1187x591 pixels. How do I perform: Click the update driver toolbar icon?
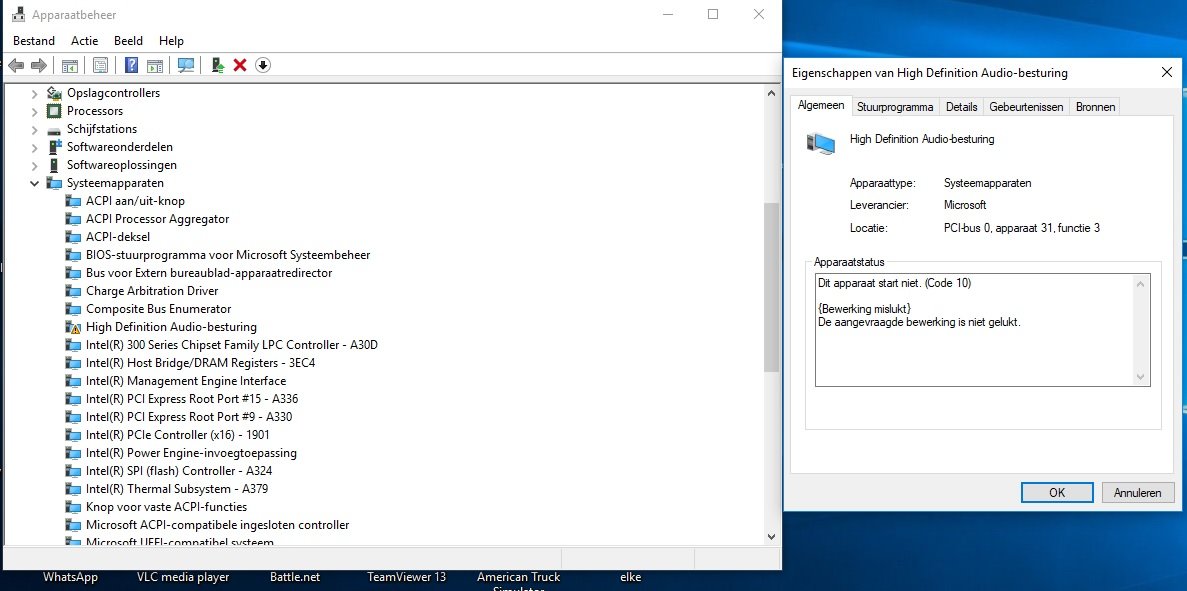218,66
